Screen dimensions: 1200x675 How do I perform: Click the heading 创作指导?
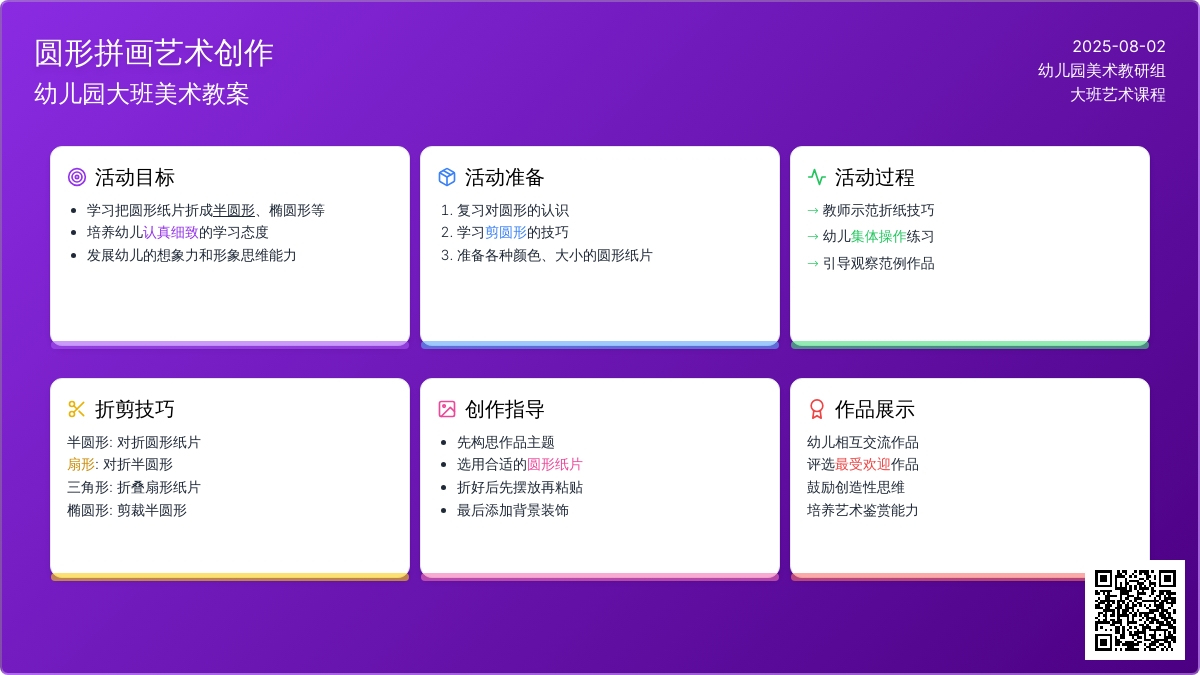(505, 409)
